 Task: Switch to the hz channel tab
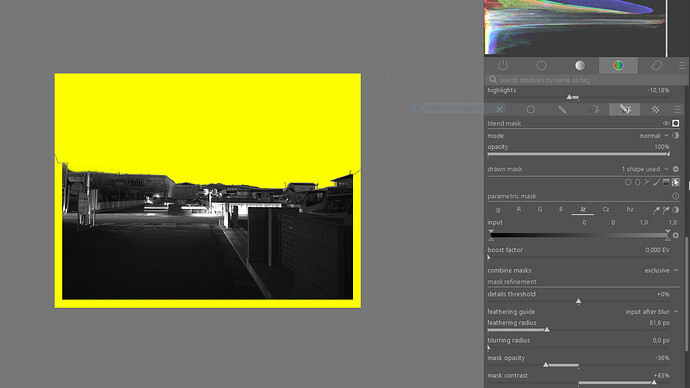click(x=630, y=209)
